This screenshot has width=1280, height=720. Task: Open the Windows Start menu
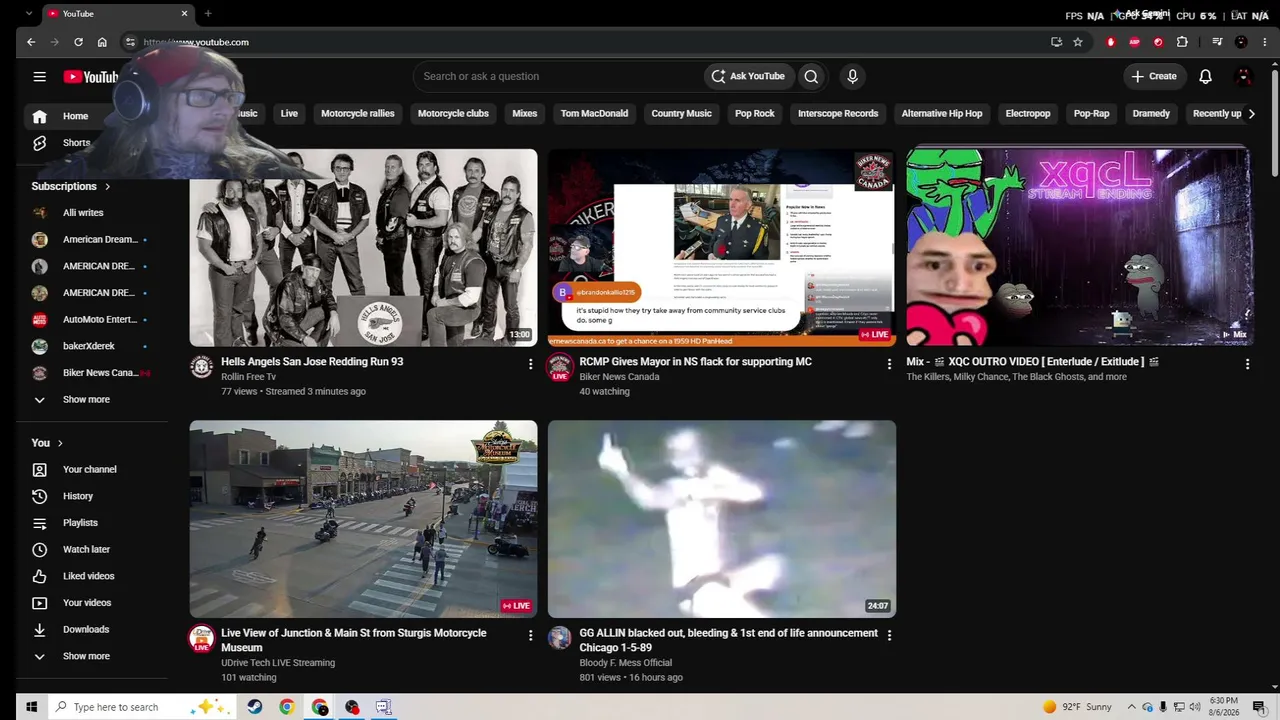[31, 707]
